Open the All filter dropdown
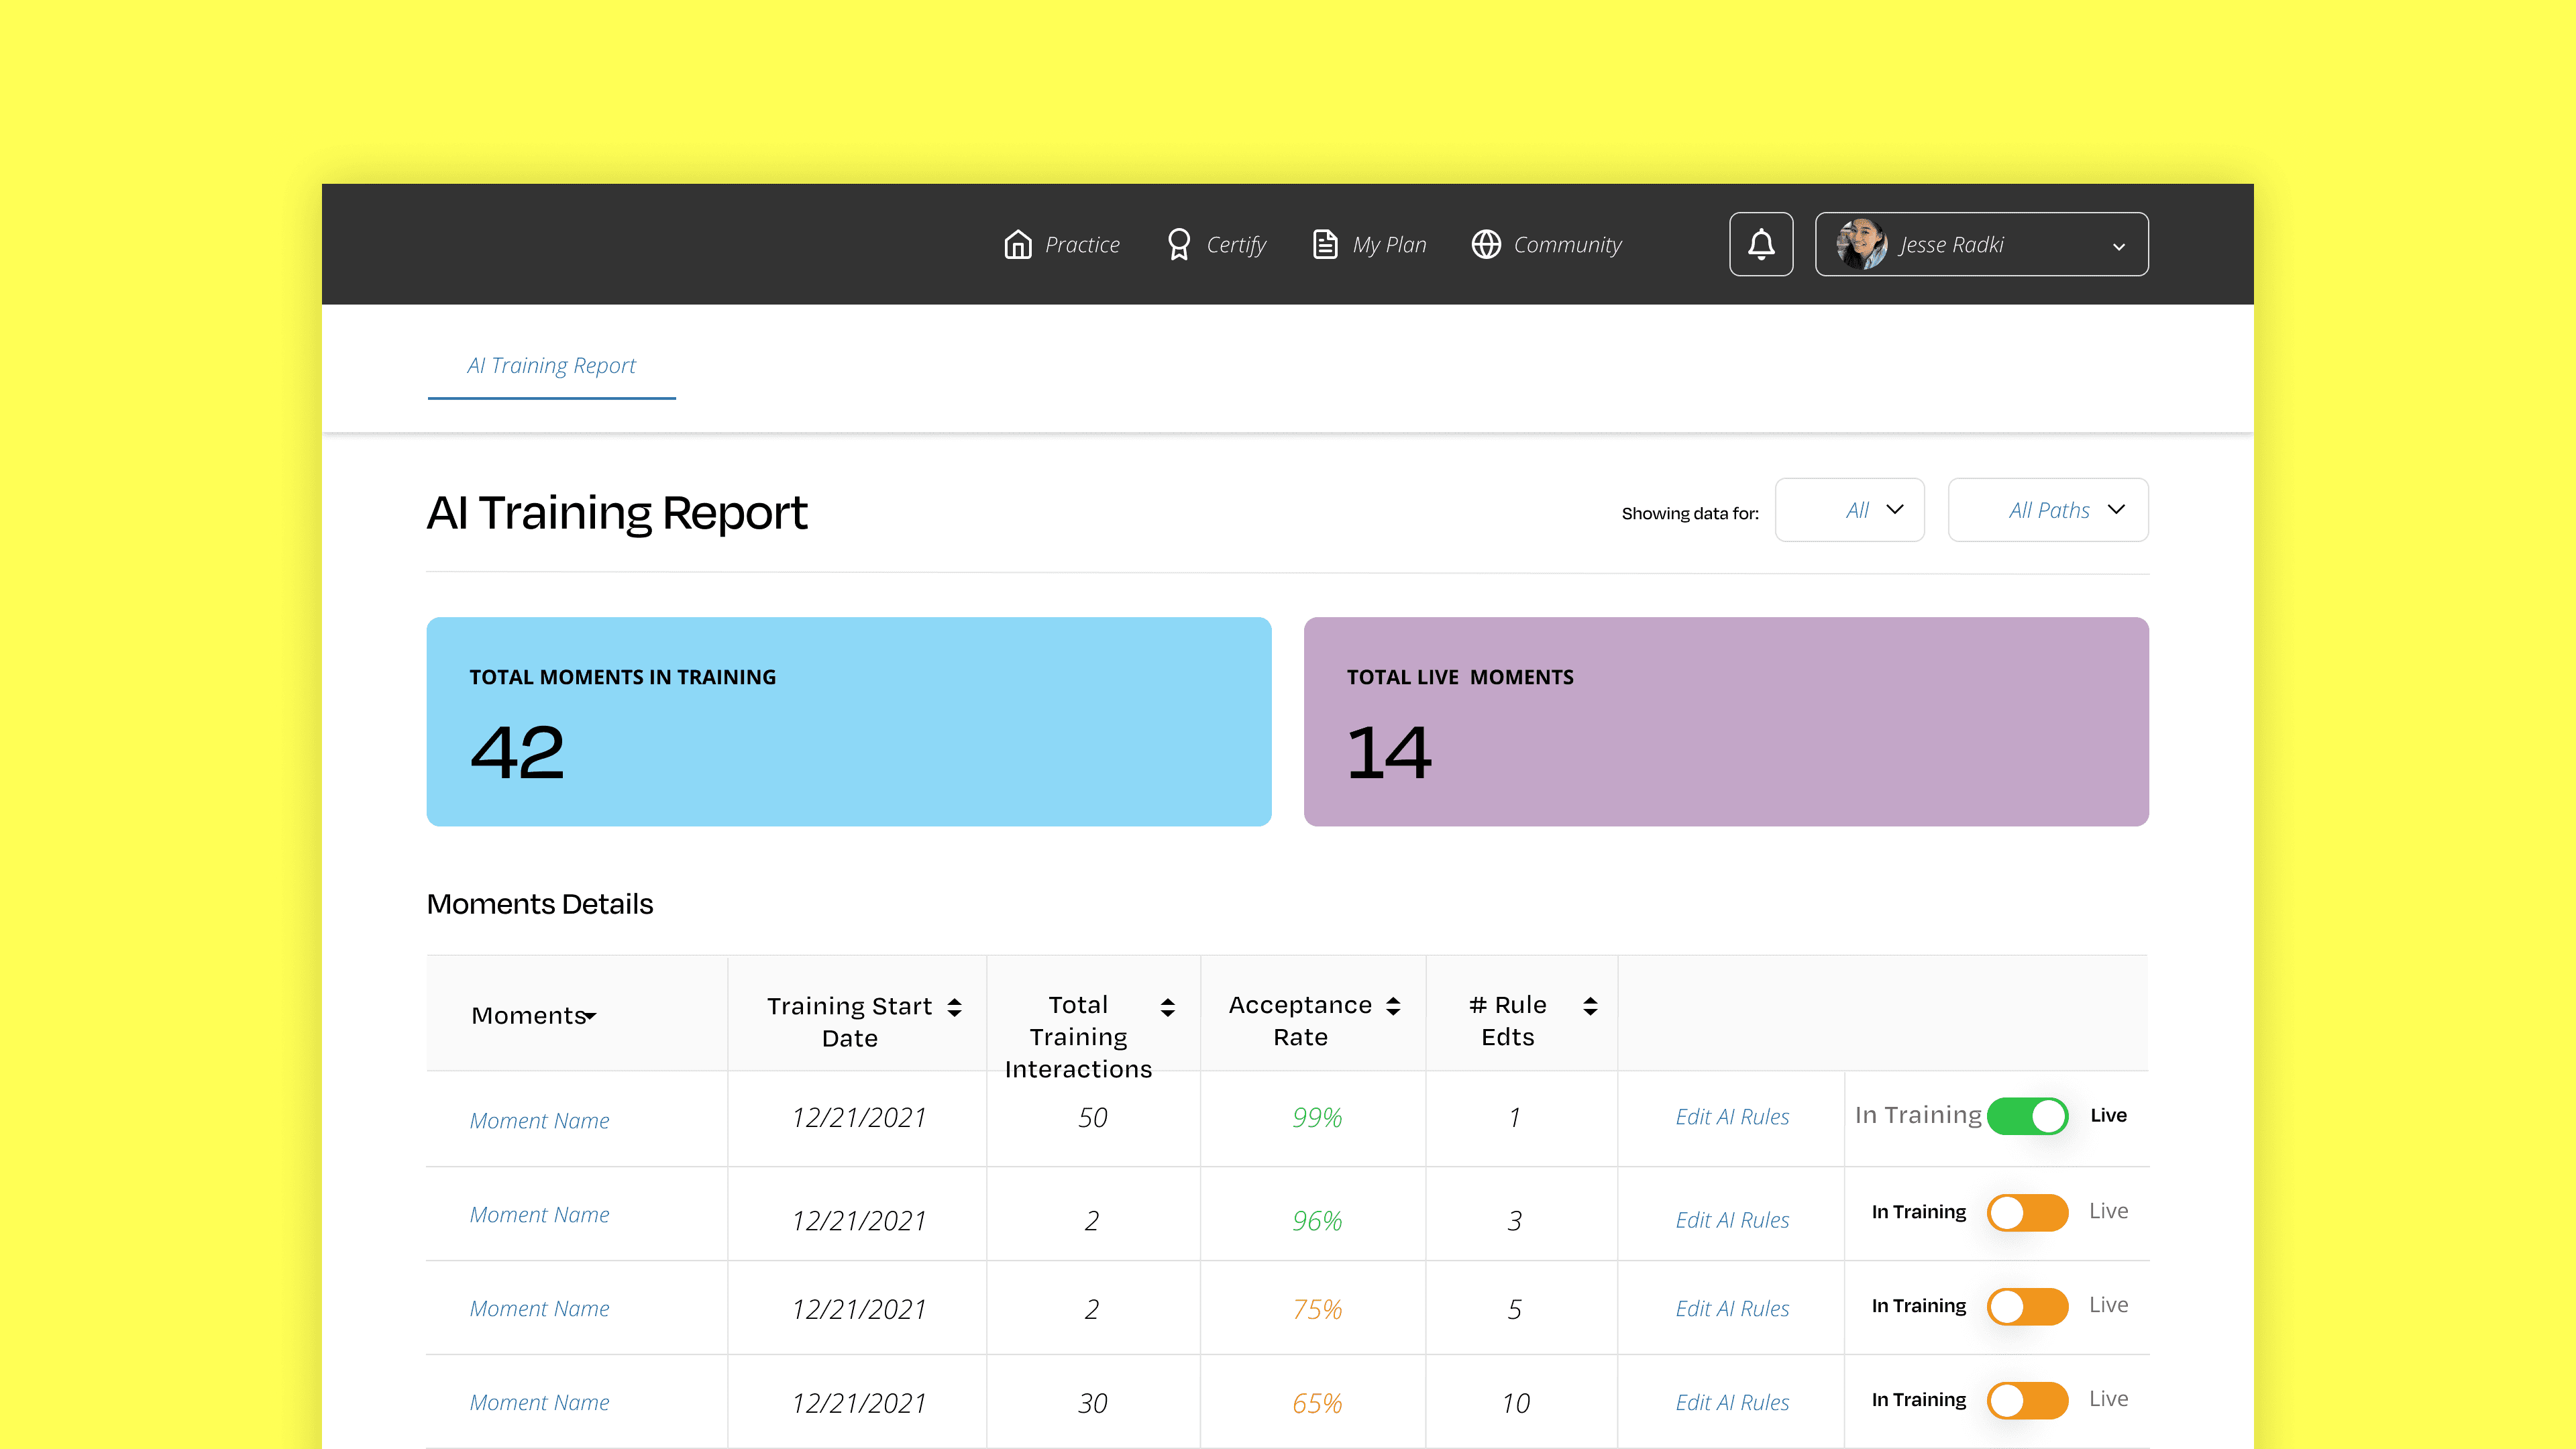 1849,510
